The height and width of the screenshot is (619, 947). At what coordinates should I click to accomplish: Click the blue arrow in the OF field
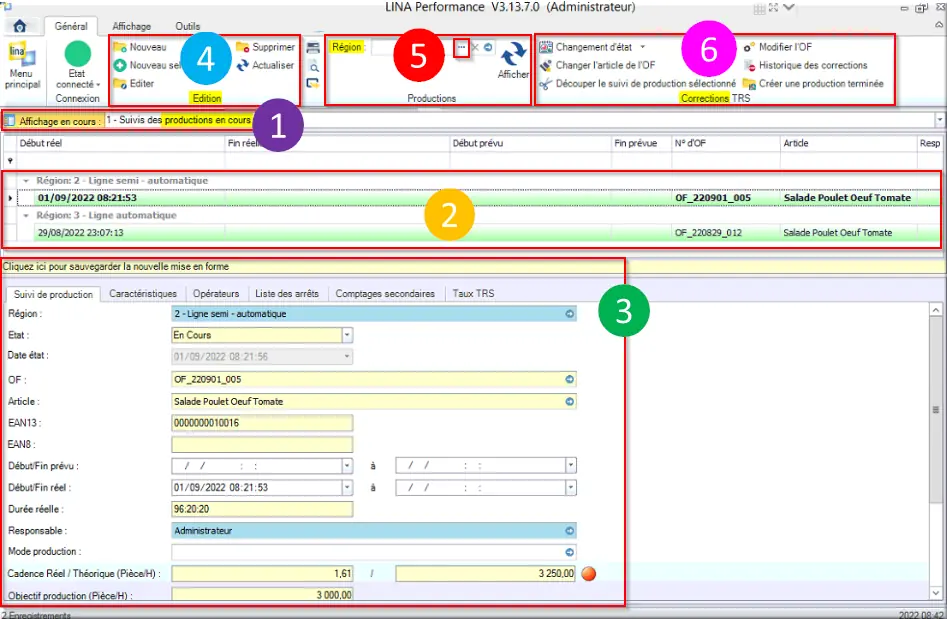[x=570, y=379]
